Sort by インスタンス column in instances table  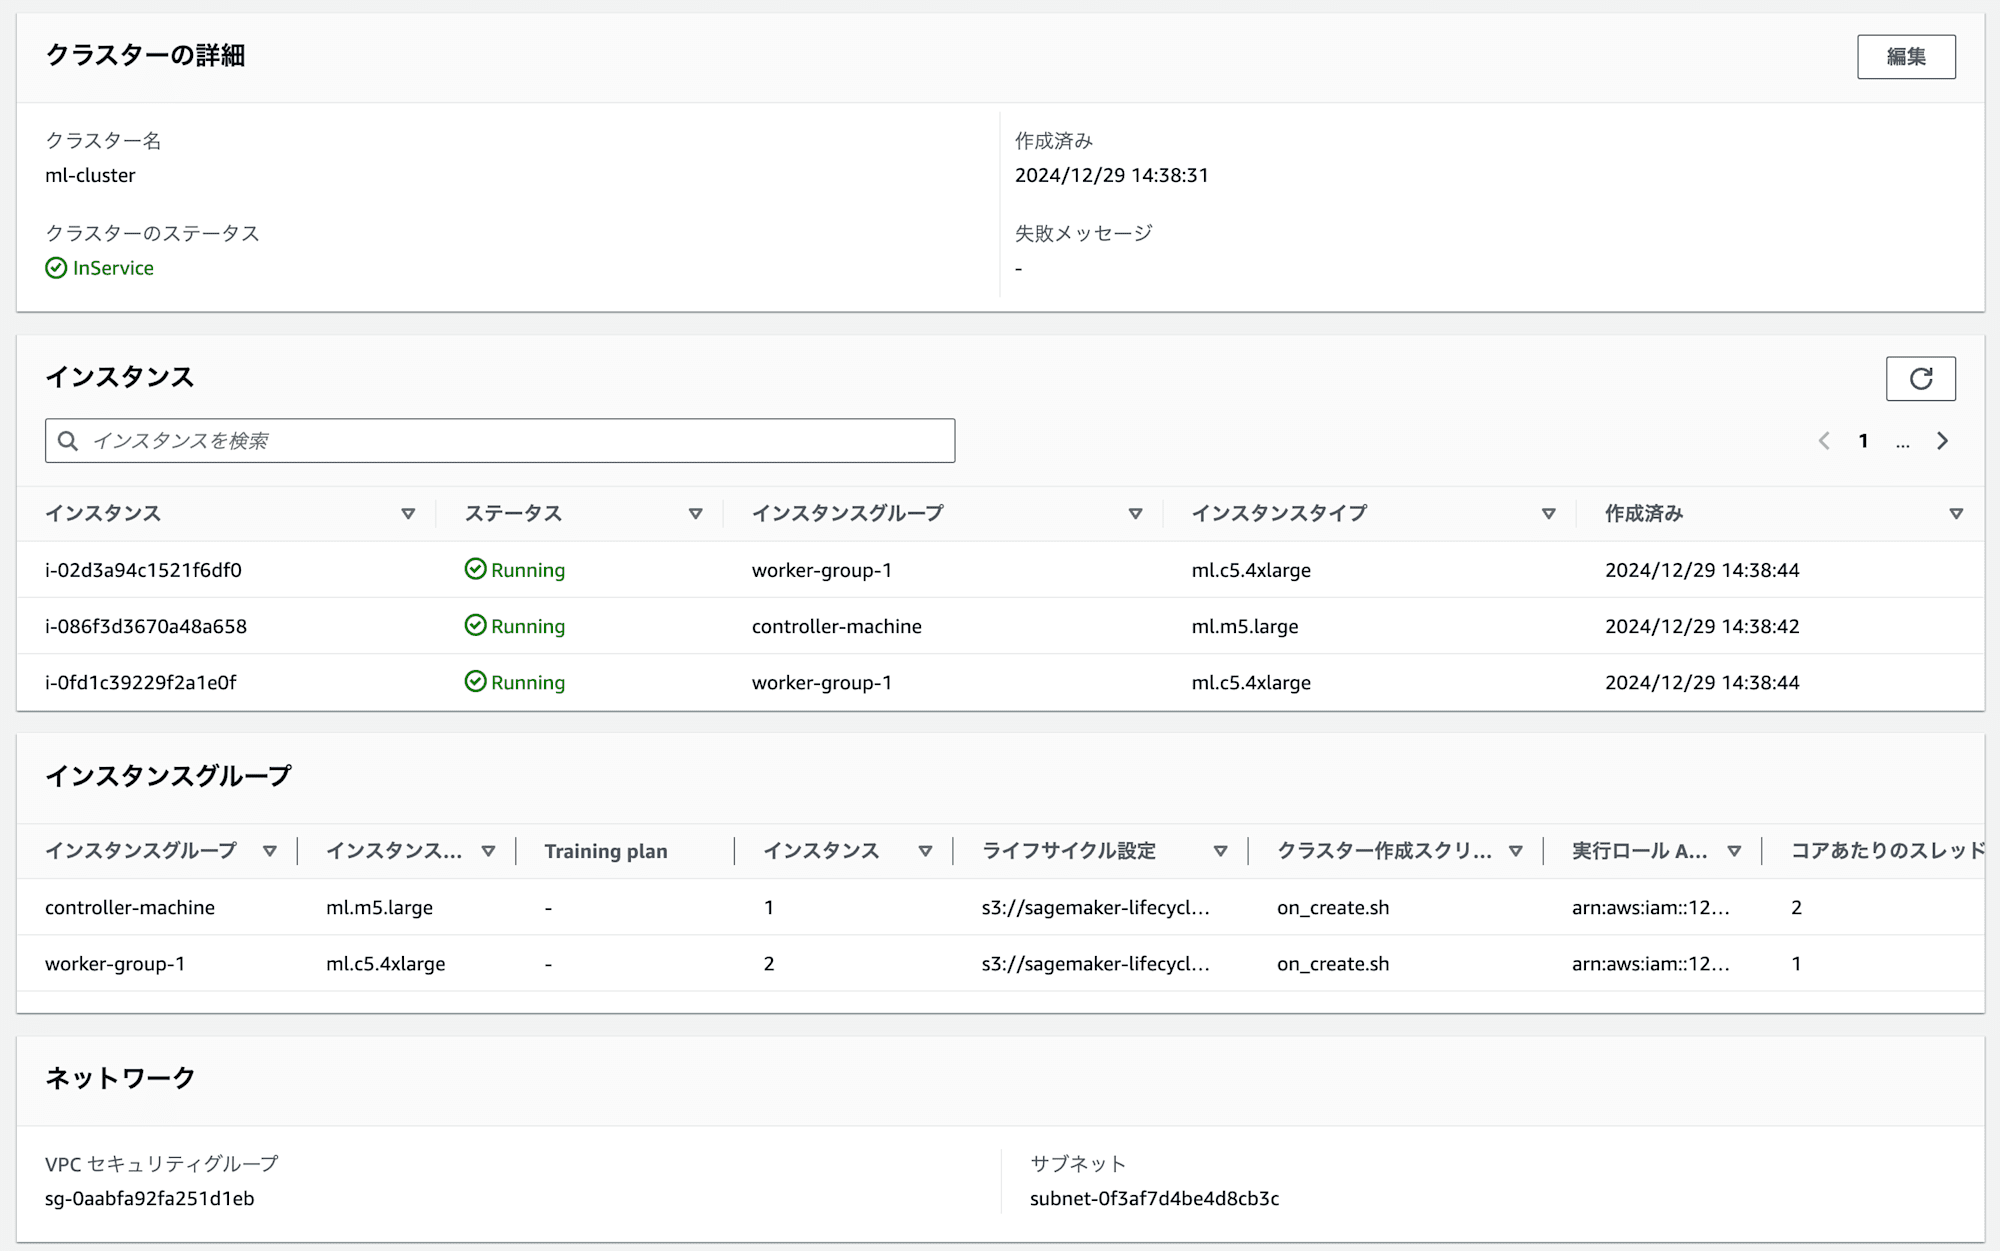(408, 514)
